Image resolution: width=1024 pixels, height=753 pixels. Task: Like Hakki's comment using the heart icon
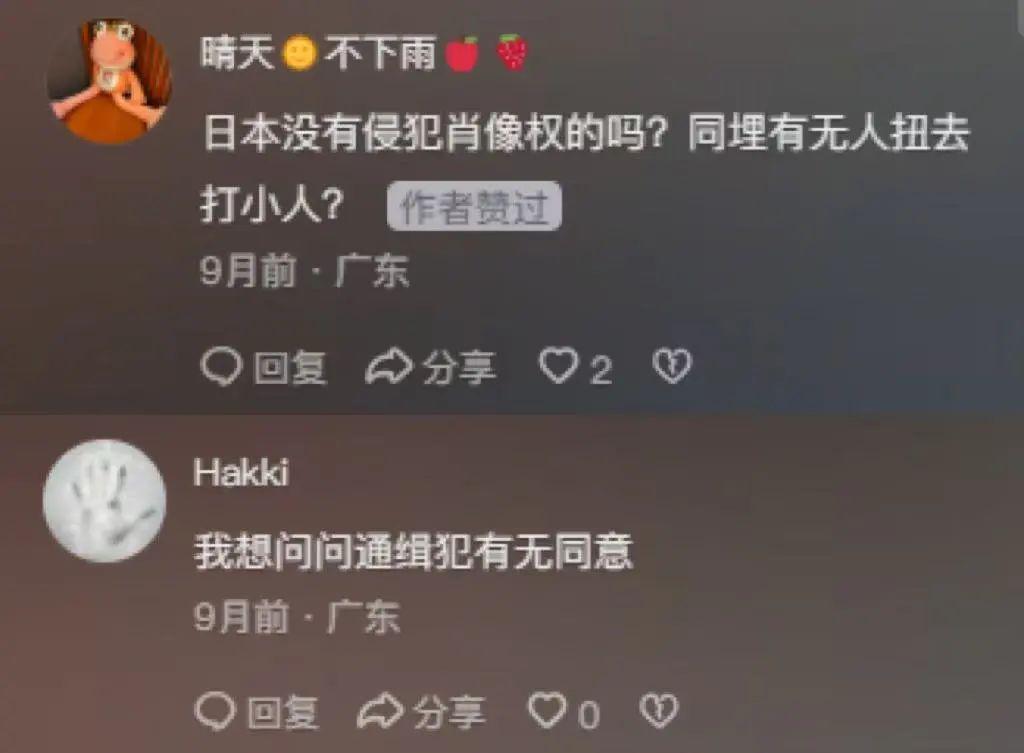547,710
